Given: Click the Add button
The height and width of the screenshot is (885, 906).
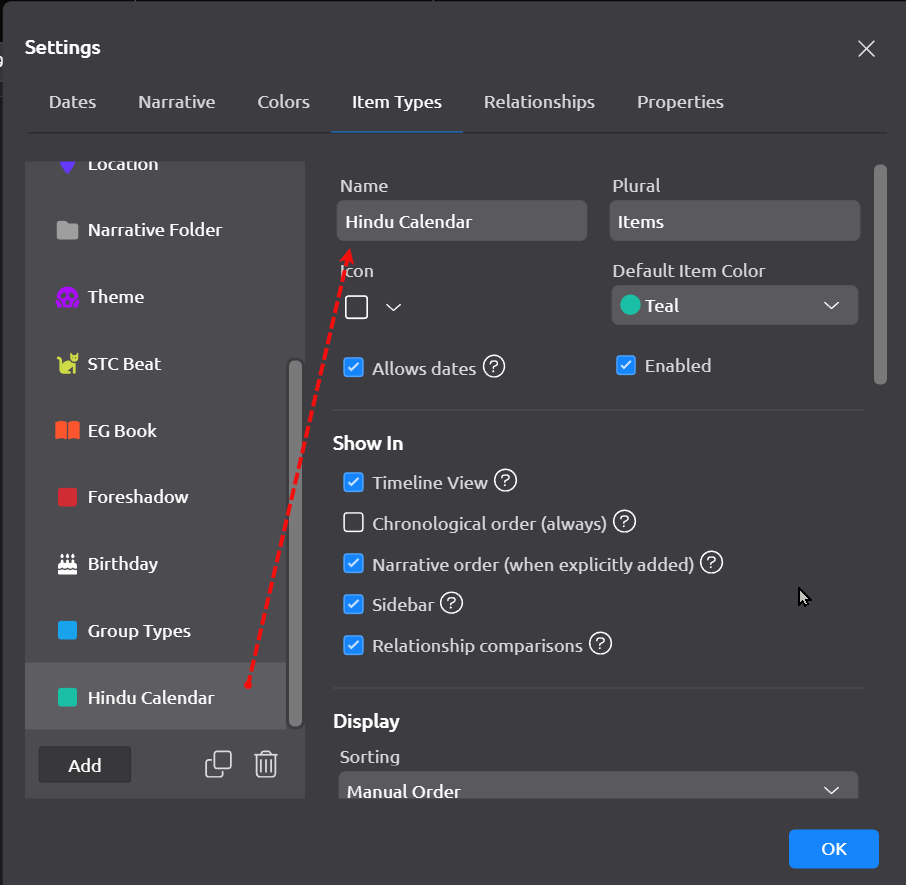Looking at the screenshot, I should [x=85, y=765].
